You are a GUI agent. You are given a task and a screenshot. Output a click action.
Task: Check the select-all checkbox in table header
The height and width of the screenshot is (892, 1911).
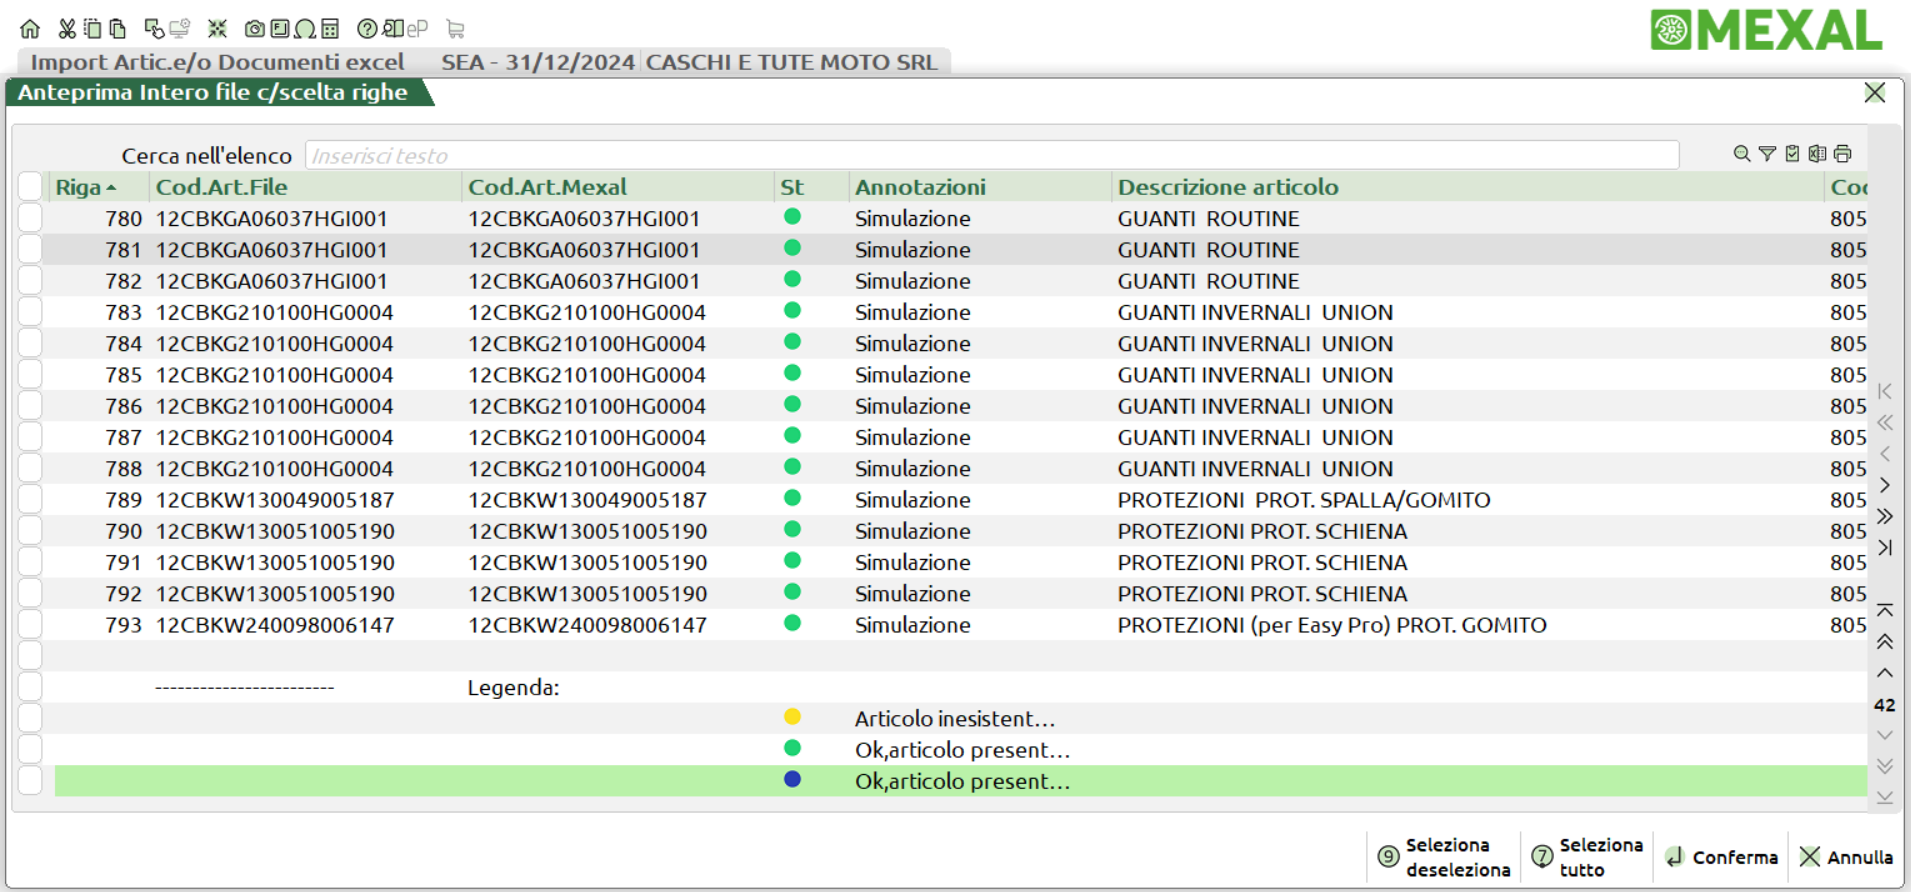30,186
